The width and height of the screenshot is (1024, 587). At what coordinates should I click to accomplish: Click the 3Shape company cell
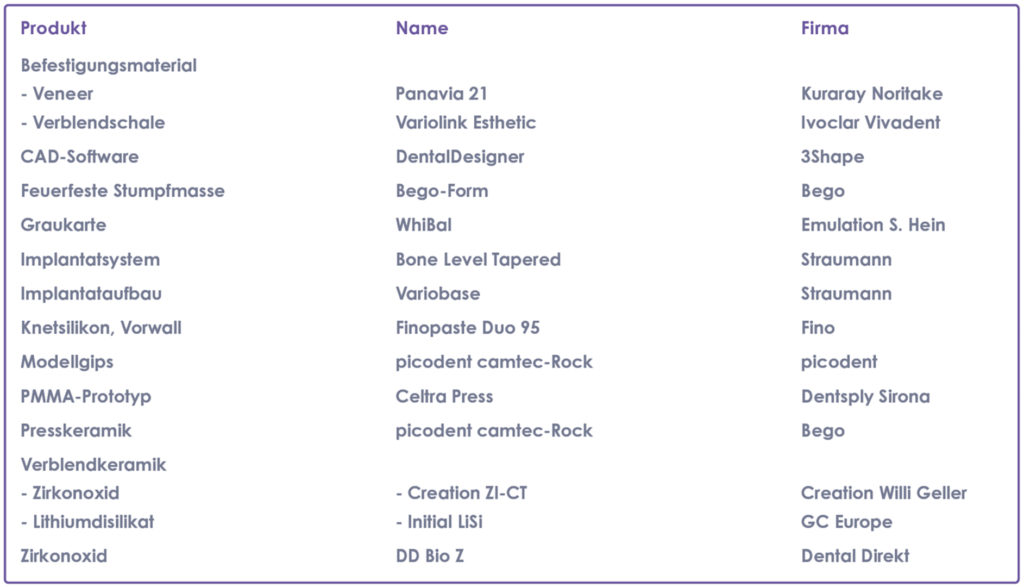coord(832,157)
